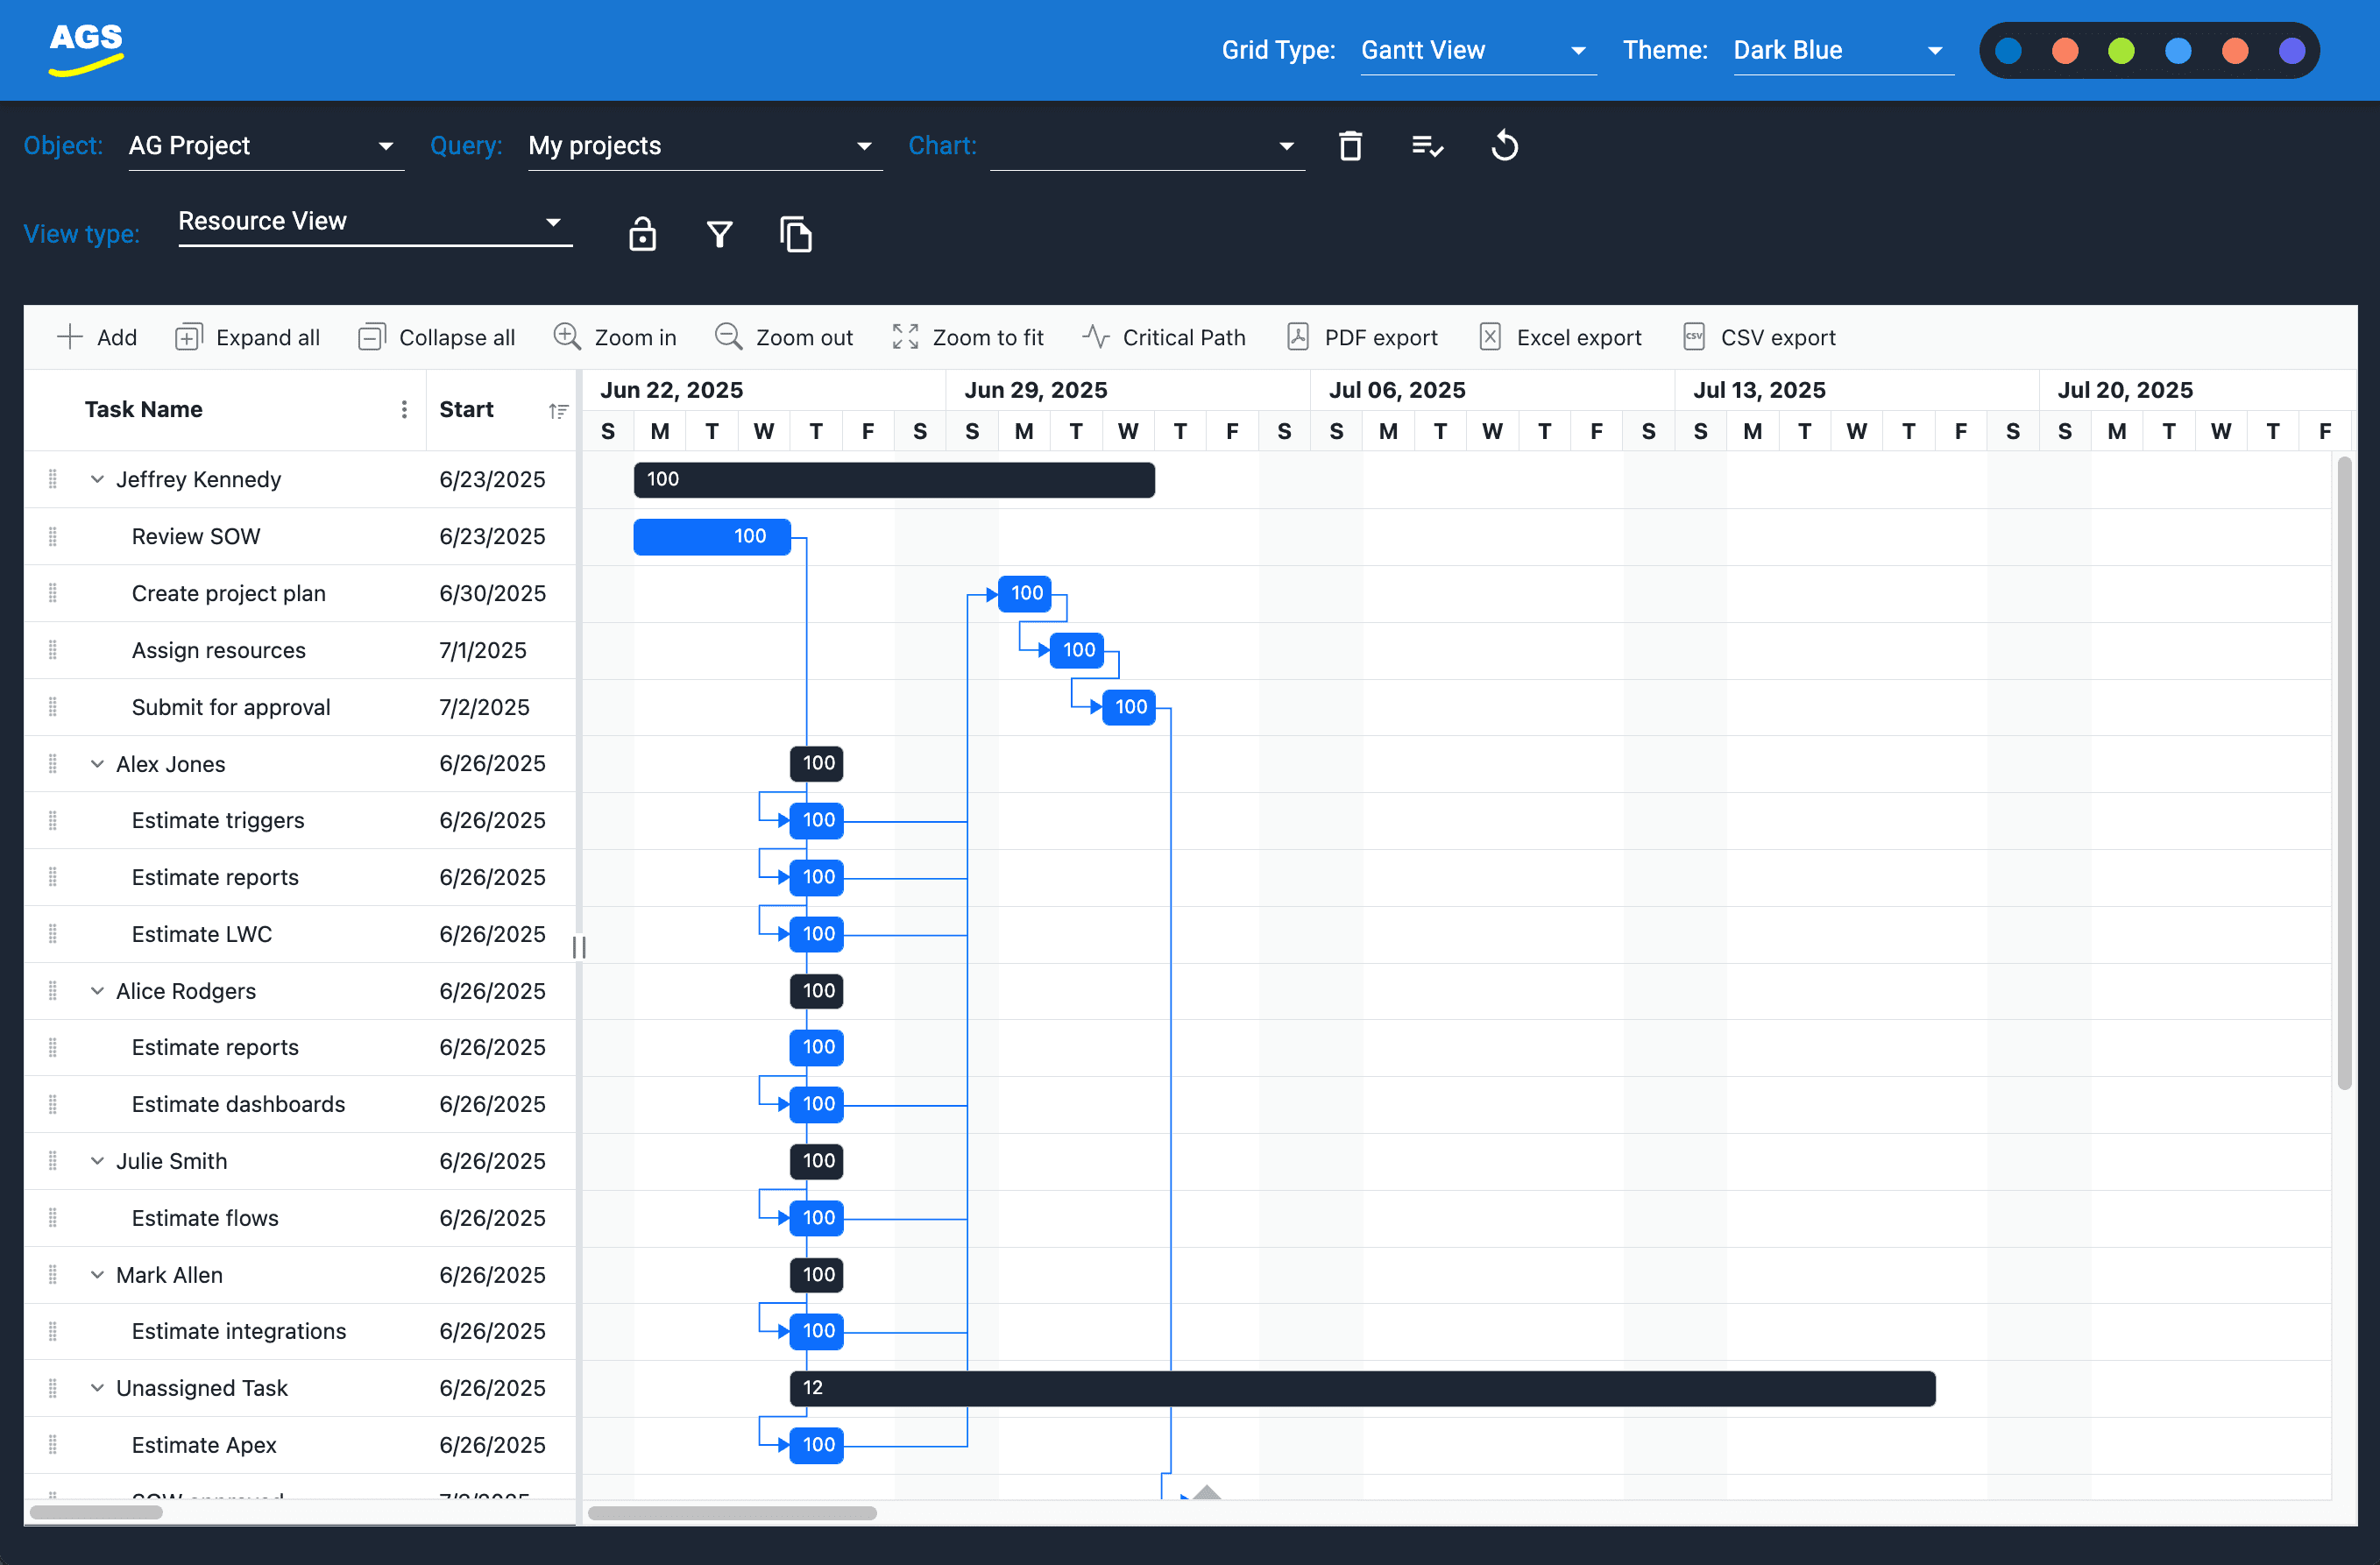The width and height of the screenshot is (2380, 1565).
Task: Click the Expand all button
Action: 247,337
